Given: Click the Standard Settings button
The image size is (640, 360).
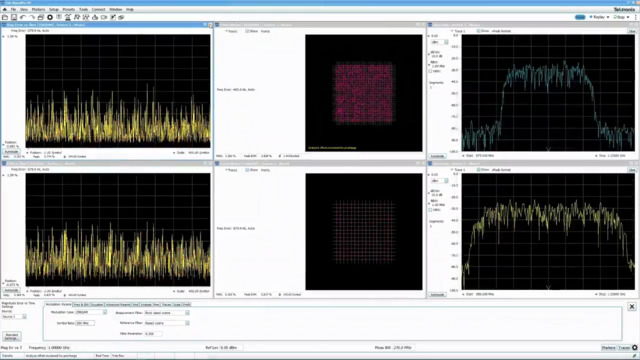Looking at the screenshot, I should pyautogui.click(x=11, y=336).
